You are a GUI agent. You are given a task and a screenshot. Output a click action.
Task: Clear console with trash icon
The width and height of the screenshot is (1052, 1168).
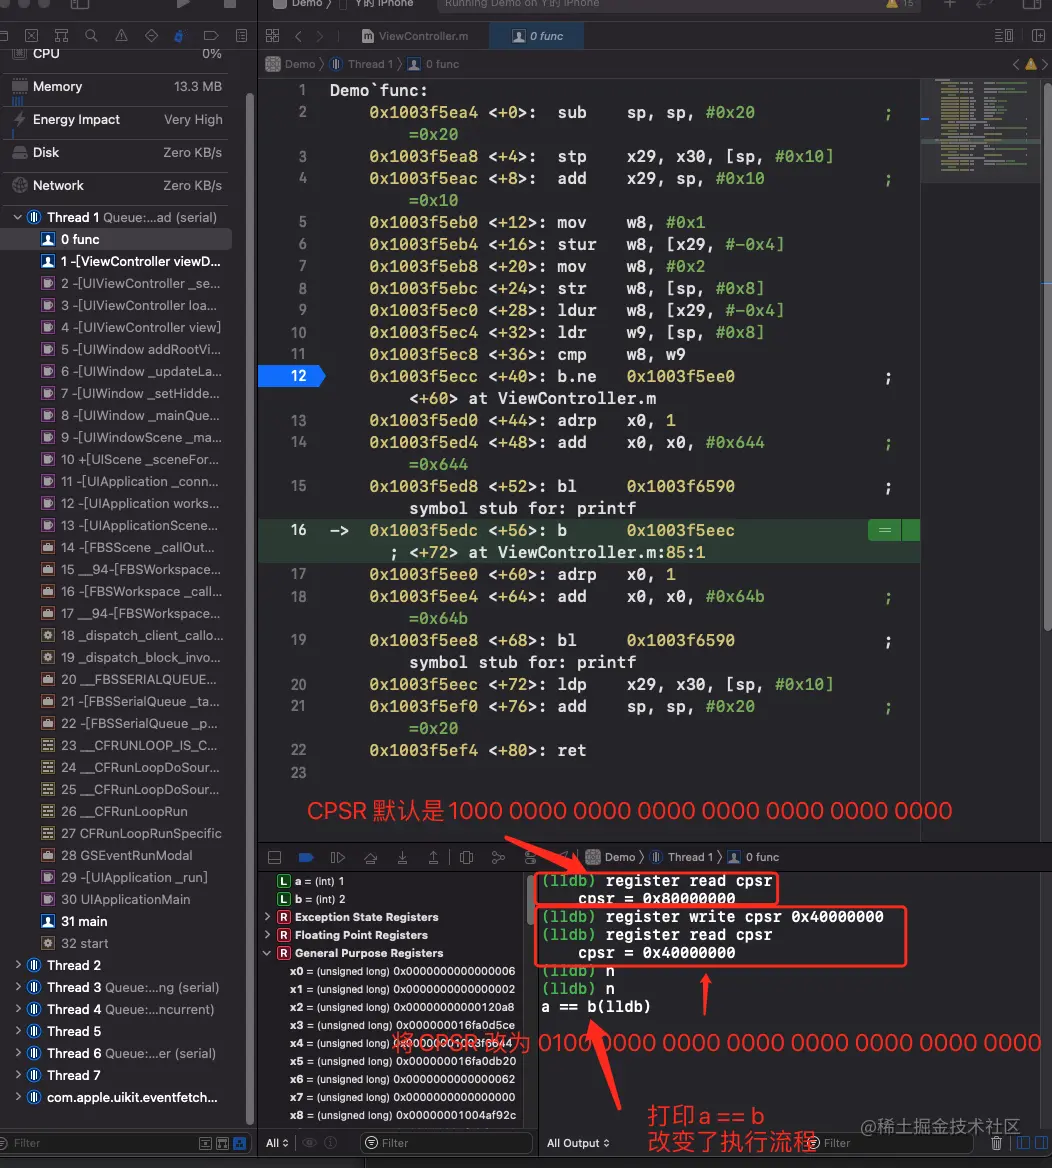[996, 1143]
